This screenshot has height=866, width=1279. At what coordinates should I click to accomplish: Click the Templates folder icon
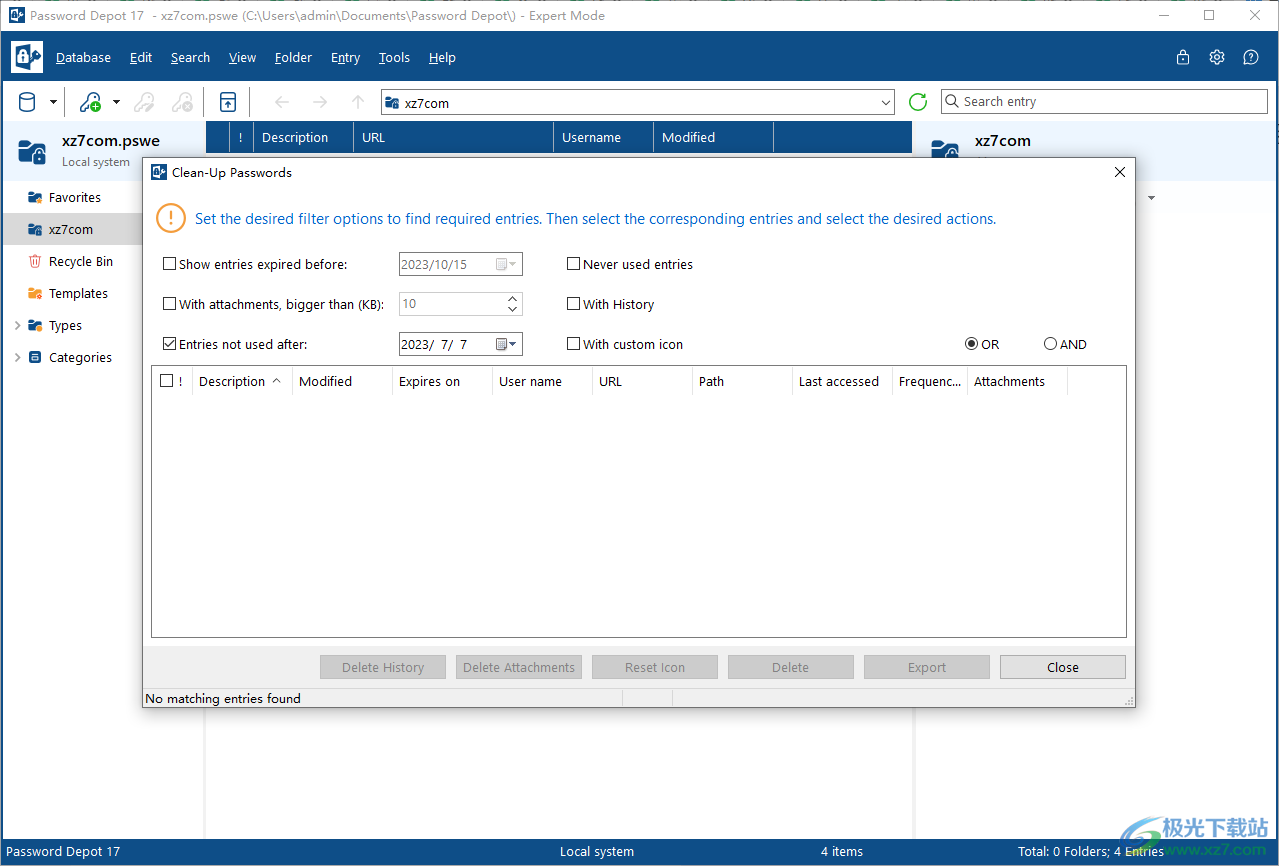pyautogui.click(x=35, y=293)
